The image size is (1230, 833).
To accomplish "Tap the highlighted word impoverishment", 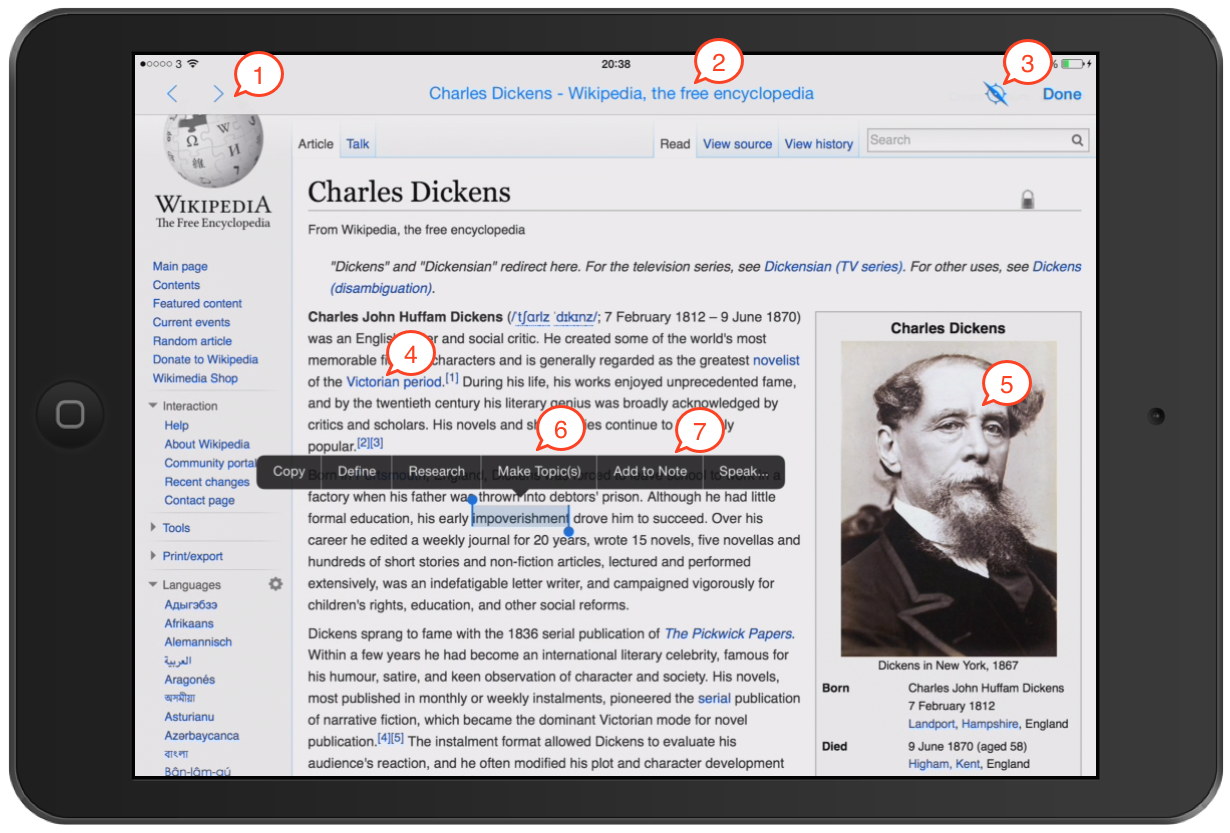I will click(x=520, y=519).
